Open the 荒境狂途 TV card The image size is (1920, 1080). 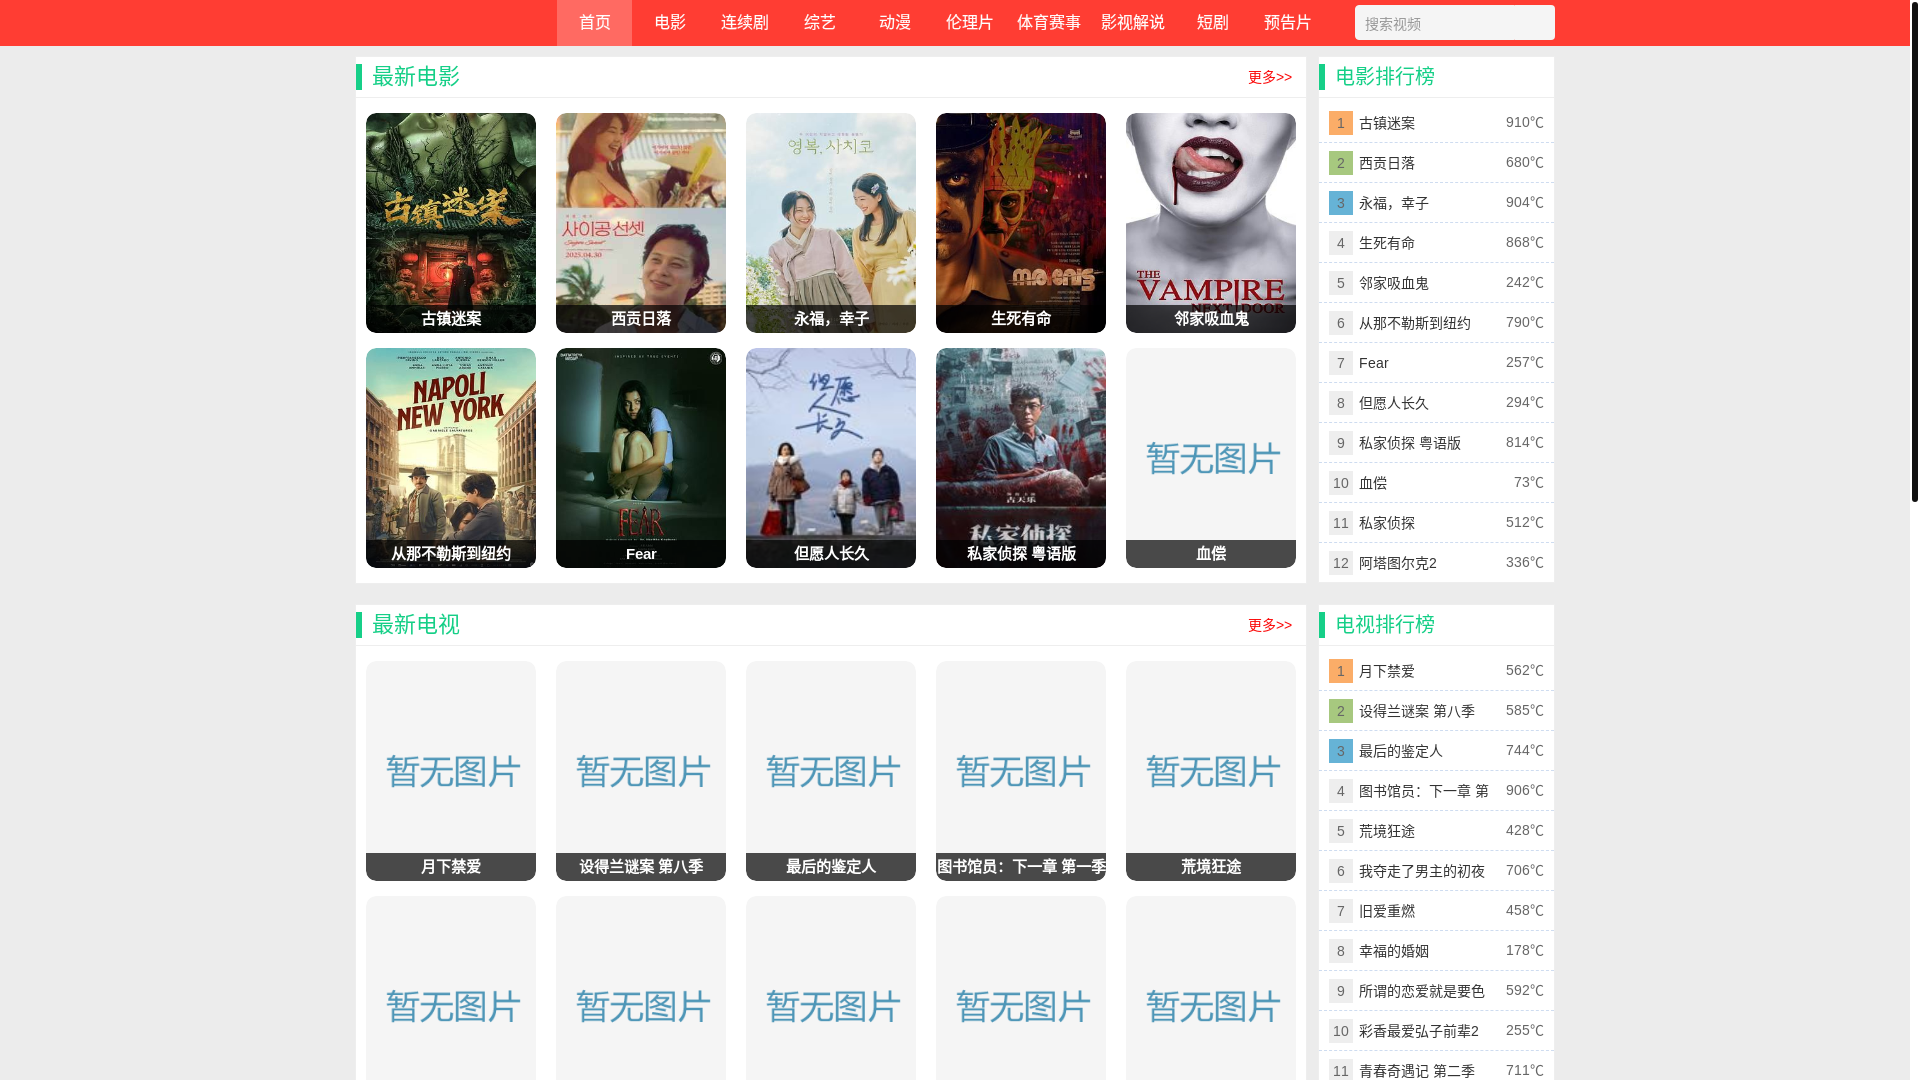(1211, 771)
